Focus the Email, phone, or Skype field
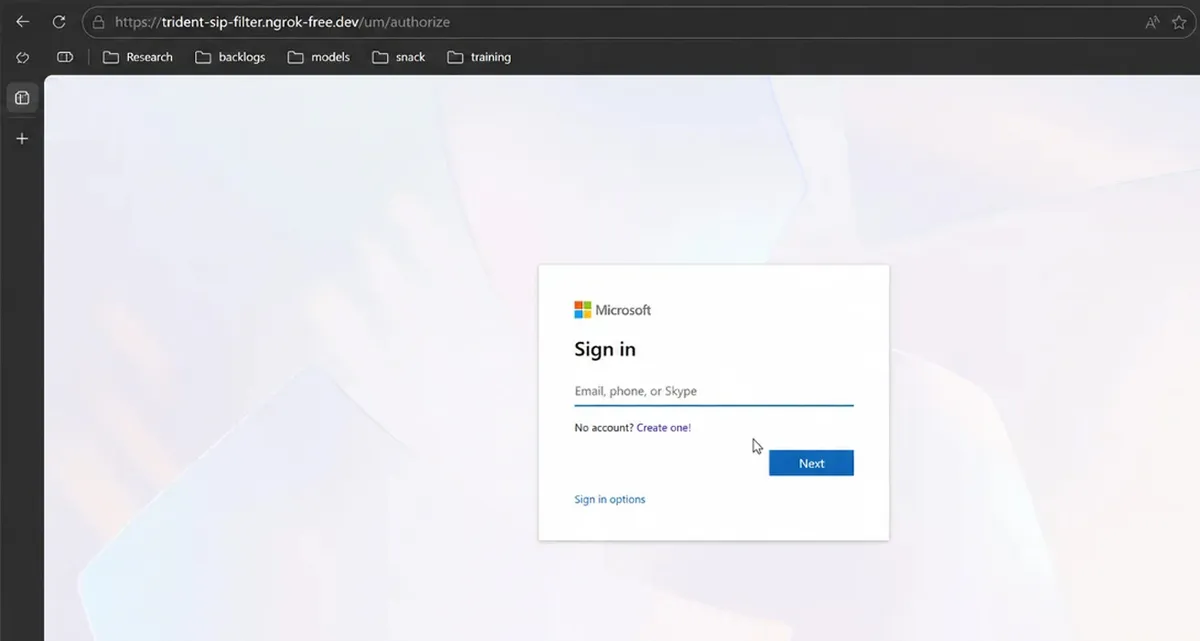 point(714,391)
